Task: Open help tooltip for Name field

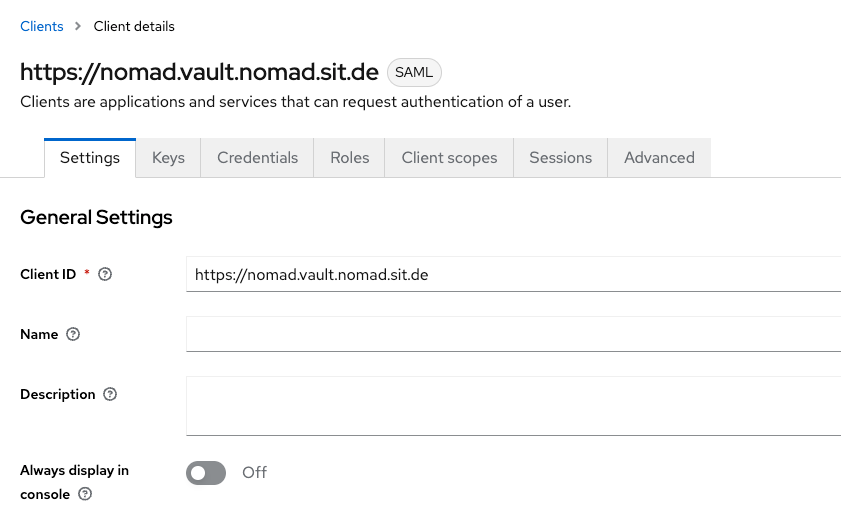Action: click(x=73, y=334)
